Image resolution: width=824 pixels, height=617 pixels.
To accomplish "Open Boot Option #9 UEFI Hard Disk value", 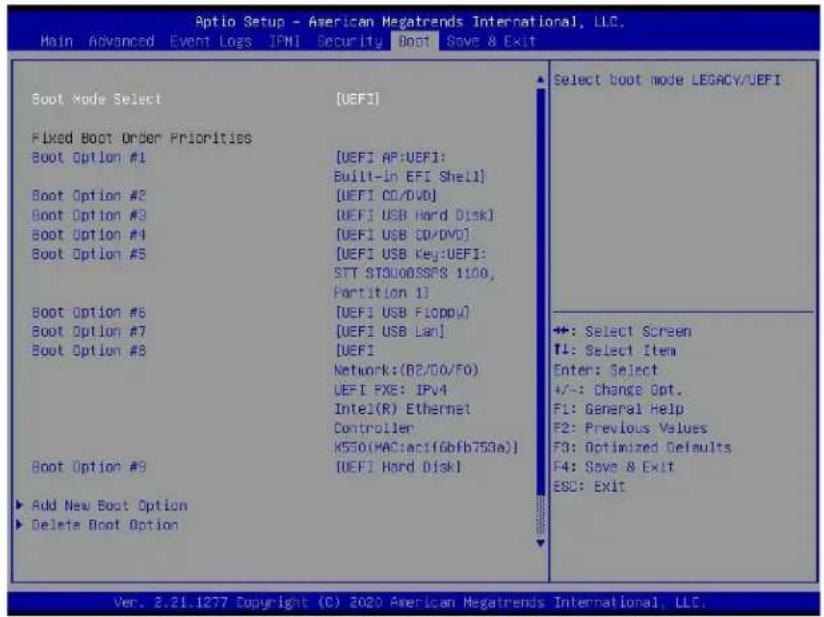I will [398, 467].
